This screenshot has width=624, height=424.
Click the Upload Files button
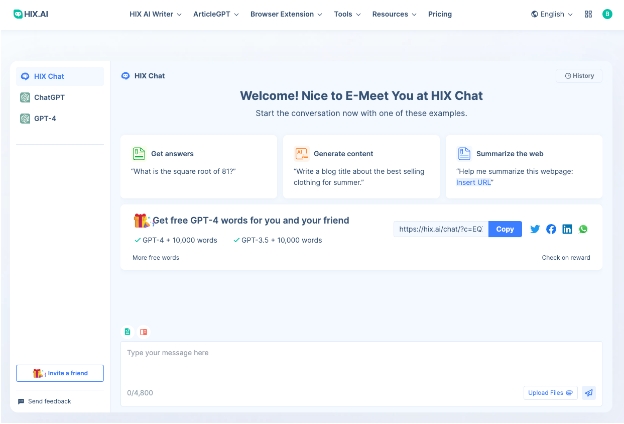[550, 393]
